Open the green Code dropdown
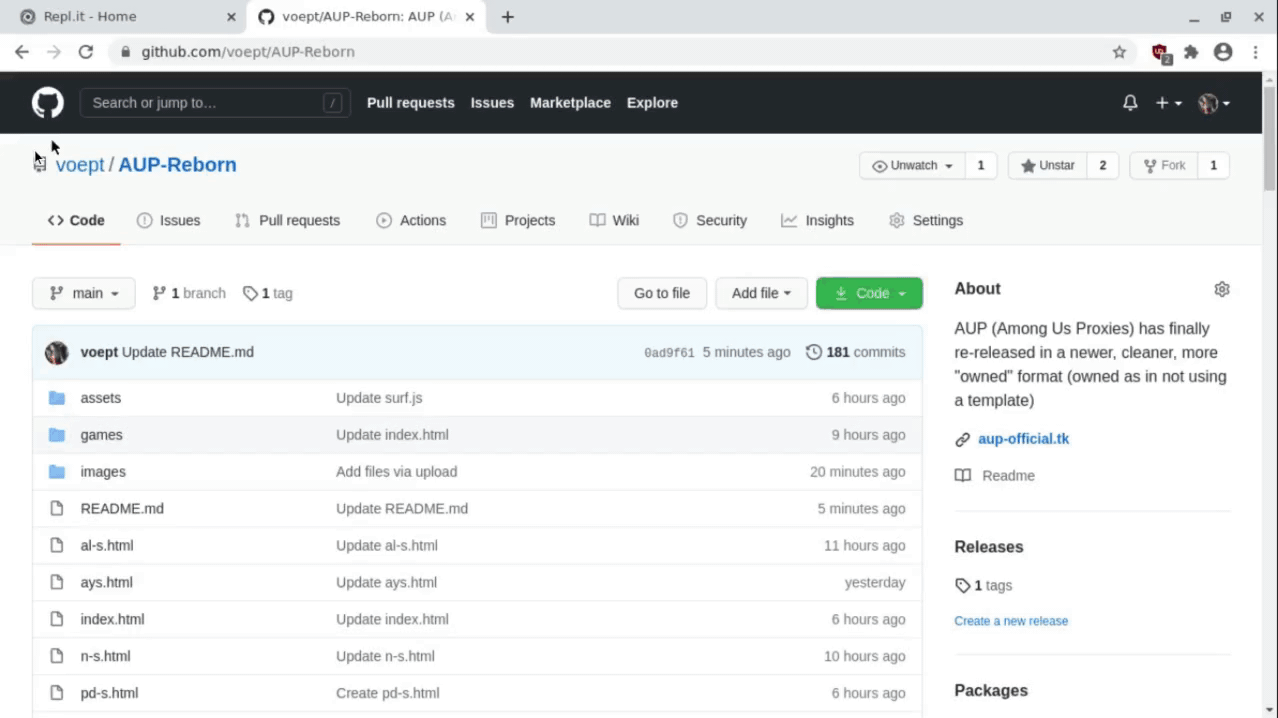Image resolution: width=1278 pixels, height=718 pixels. coord(869,293)
